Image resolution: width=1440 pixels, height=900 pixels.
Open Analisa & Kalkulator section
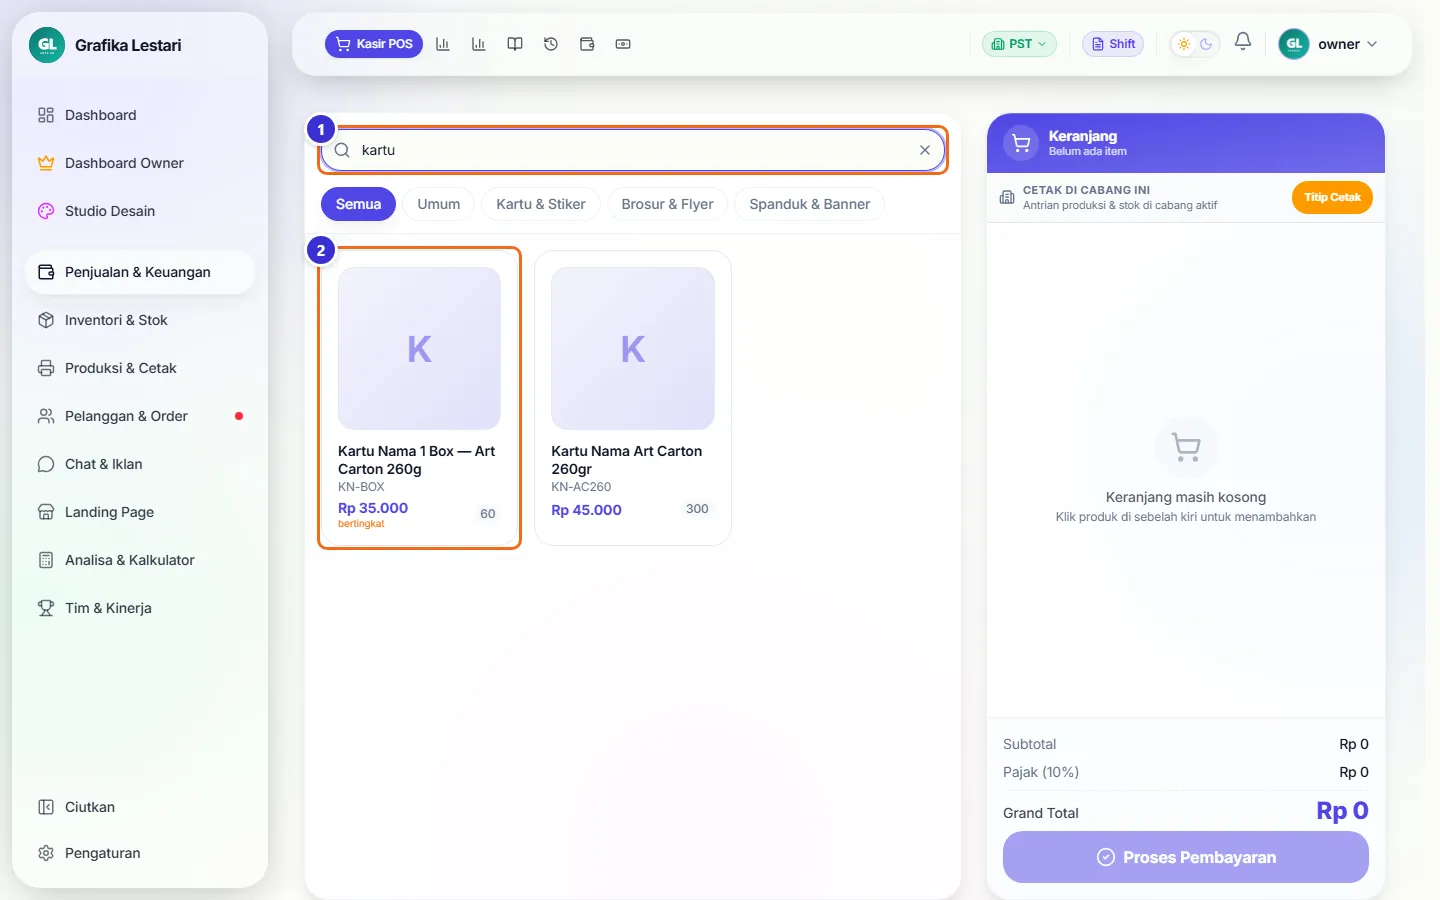point(140,560)
